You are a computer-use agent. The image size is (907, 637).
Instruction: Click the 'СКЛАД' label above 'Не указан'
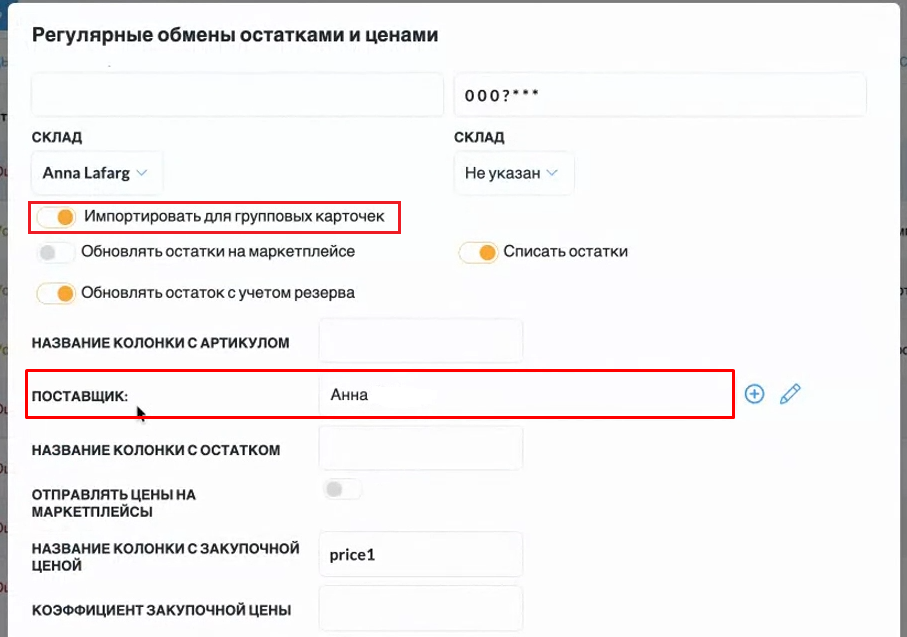click(x=479, y=137)
